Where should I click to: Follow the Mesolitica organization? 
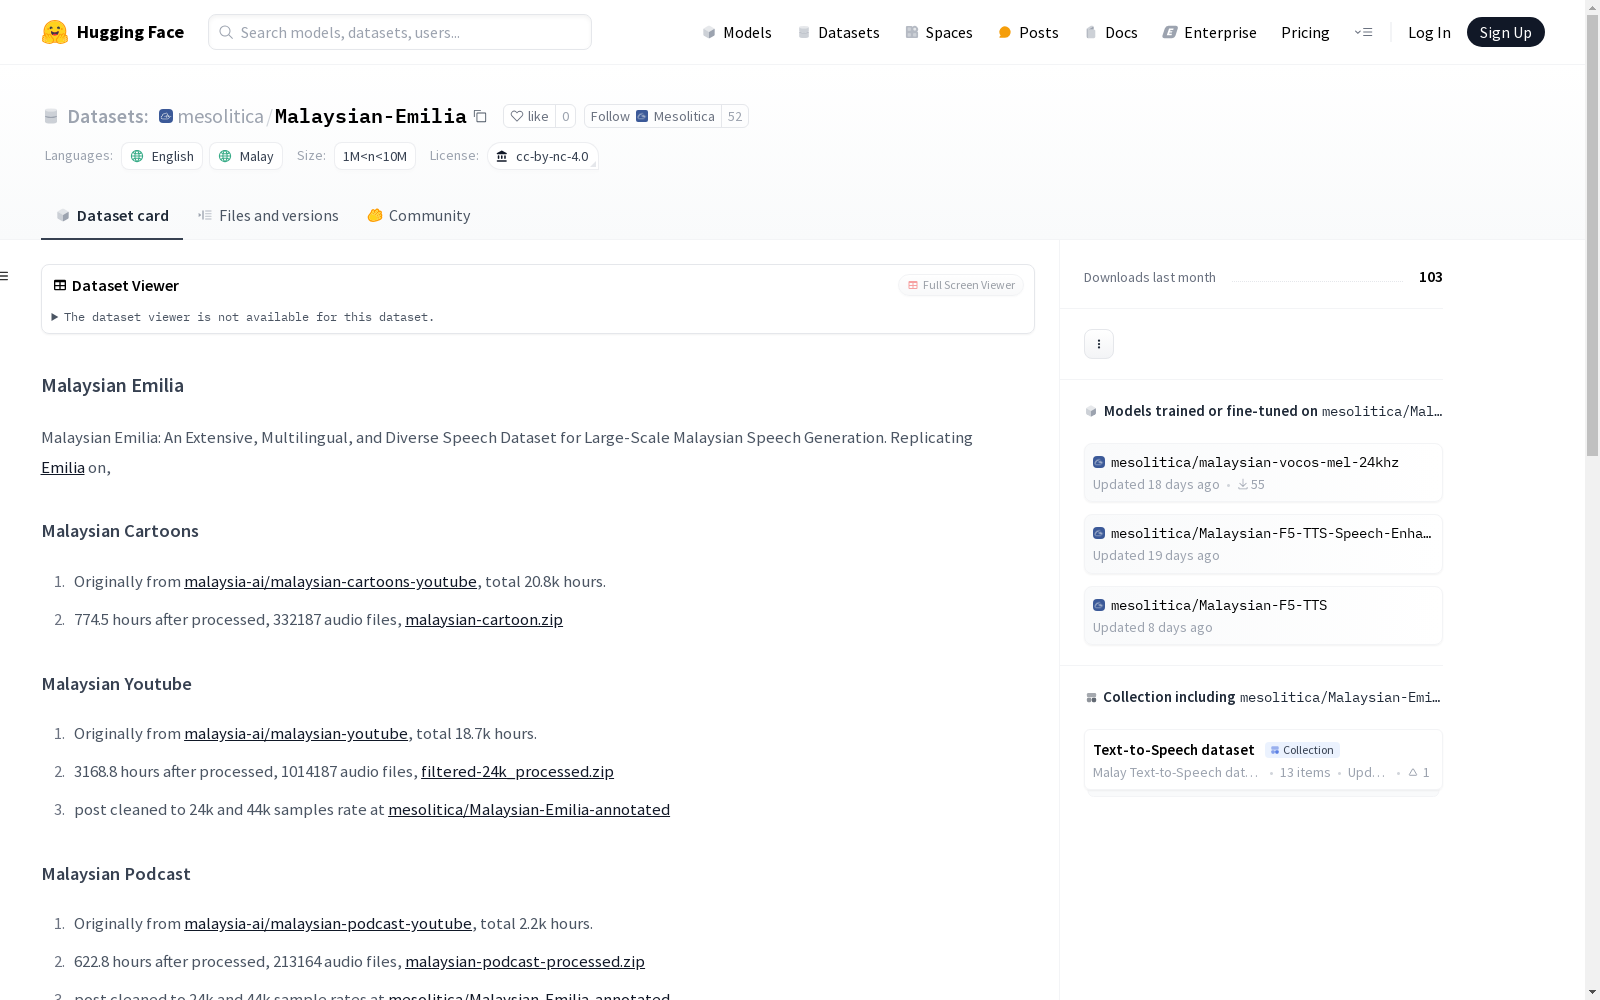(x=653, y=116)
